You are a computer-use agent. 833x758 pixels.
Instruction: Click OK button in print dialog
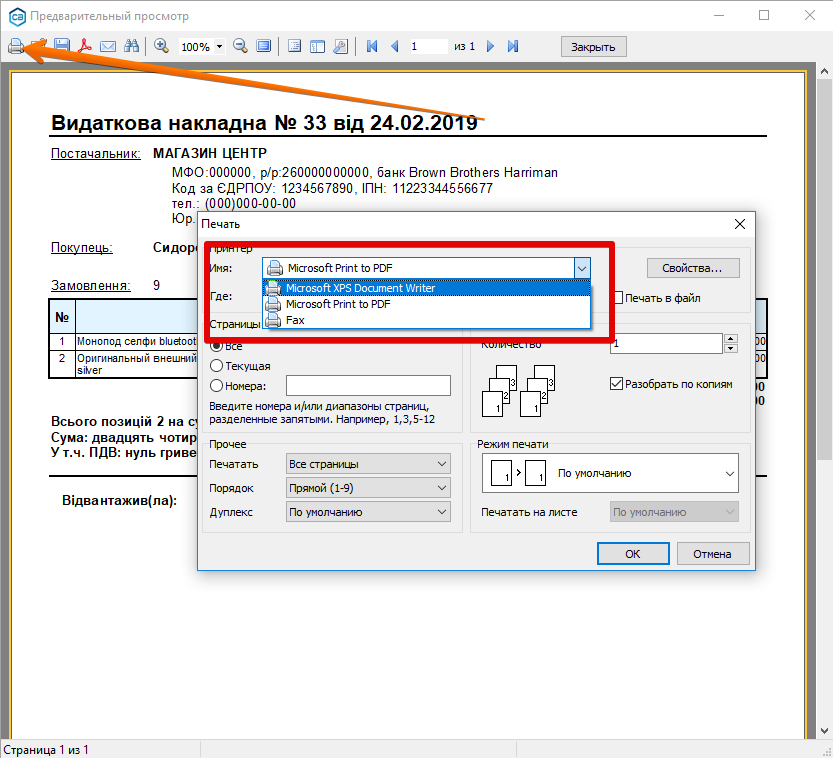coord(633,553)
